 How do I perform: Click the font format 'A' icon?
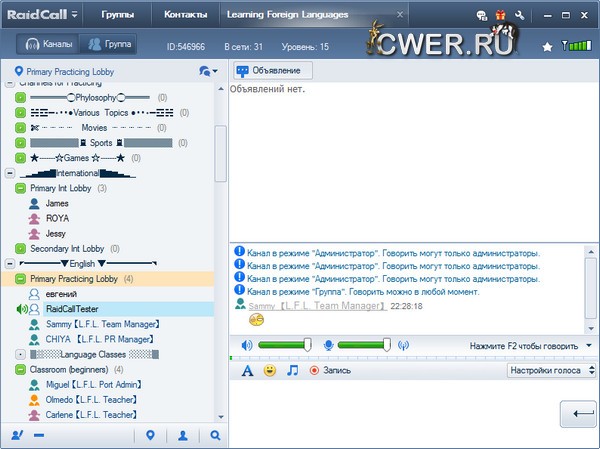pyautogui.click(x=247, y=370)
